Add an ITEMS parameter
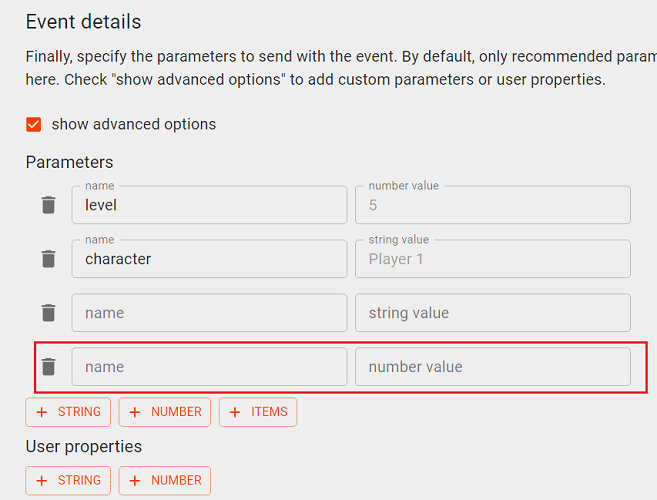This screenshot has height=500, width=657. point(258,412)
